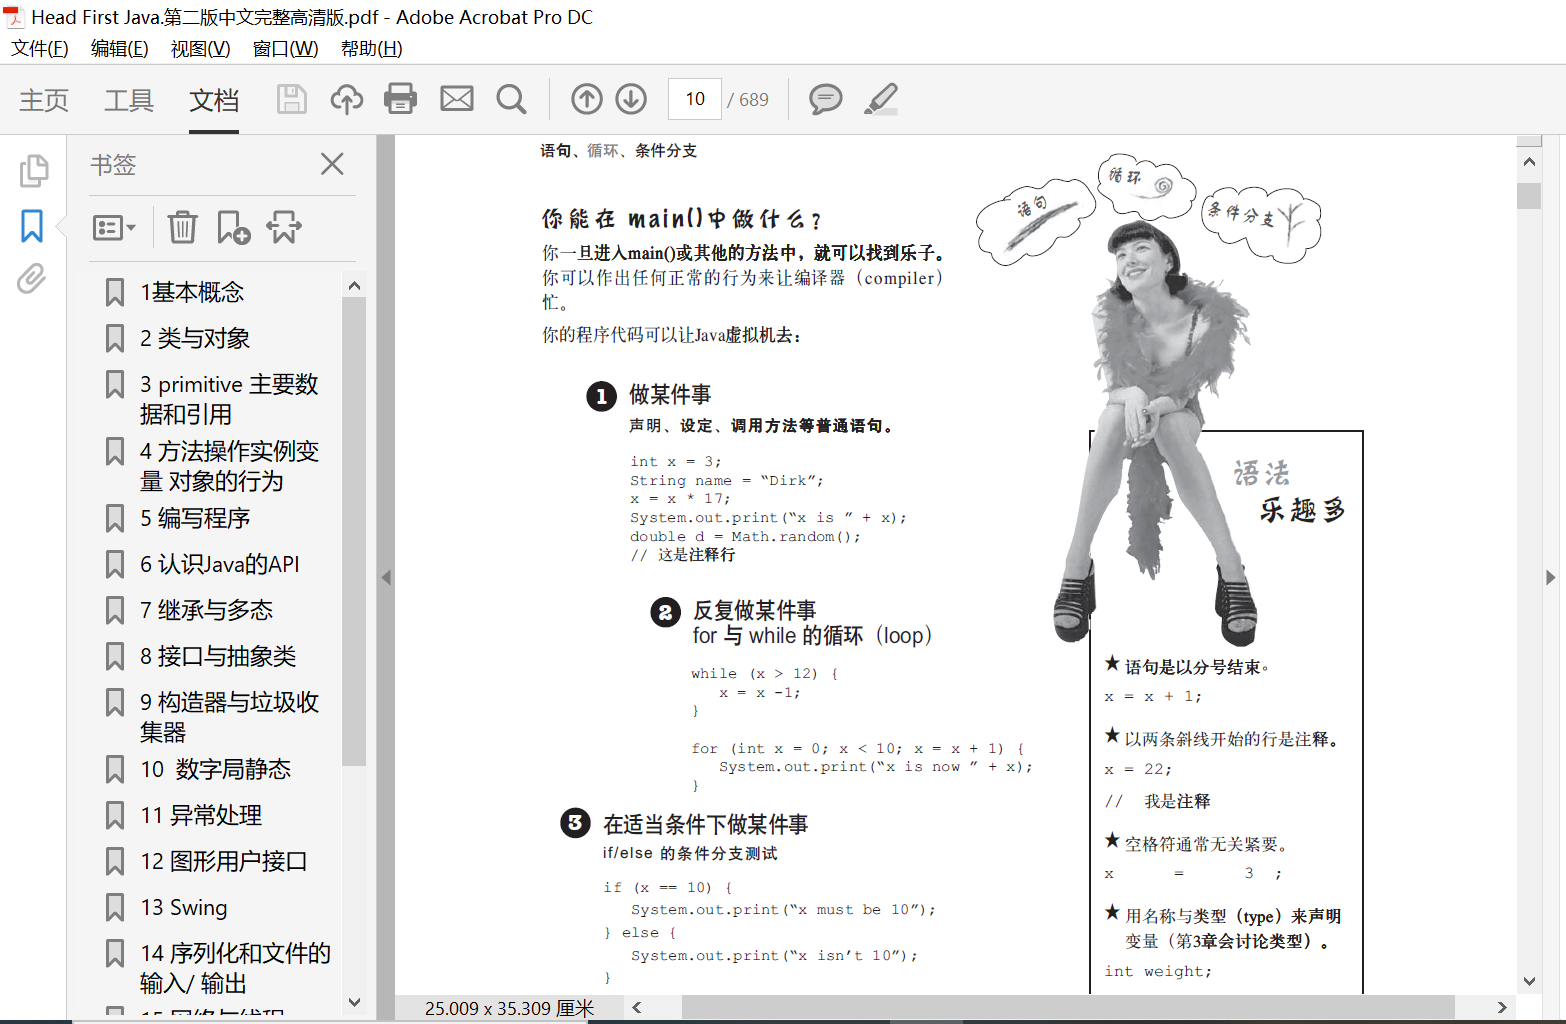Open the comments speech bubble tool

(x=825, y=99)
